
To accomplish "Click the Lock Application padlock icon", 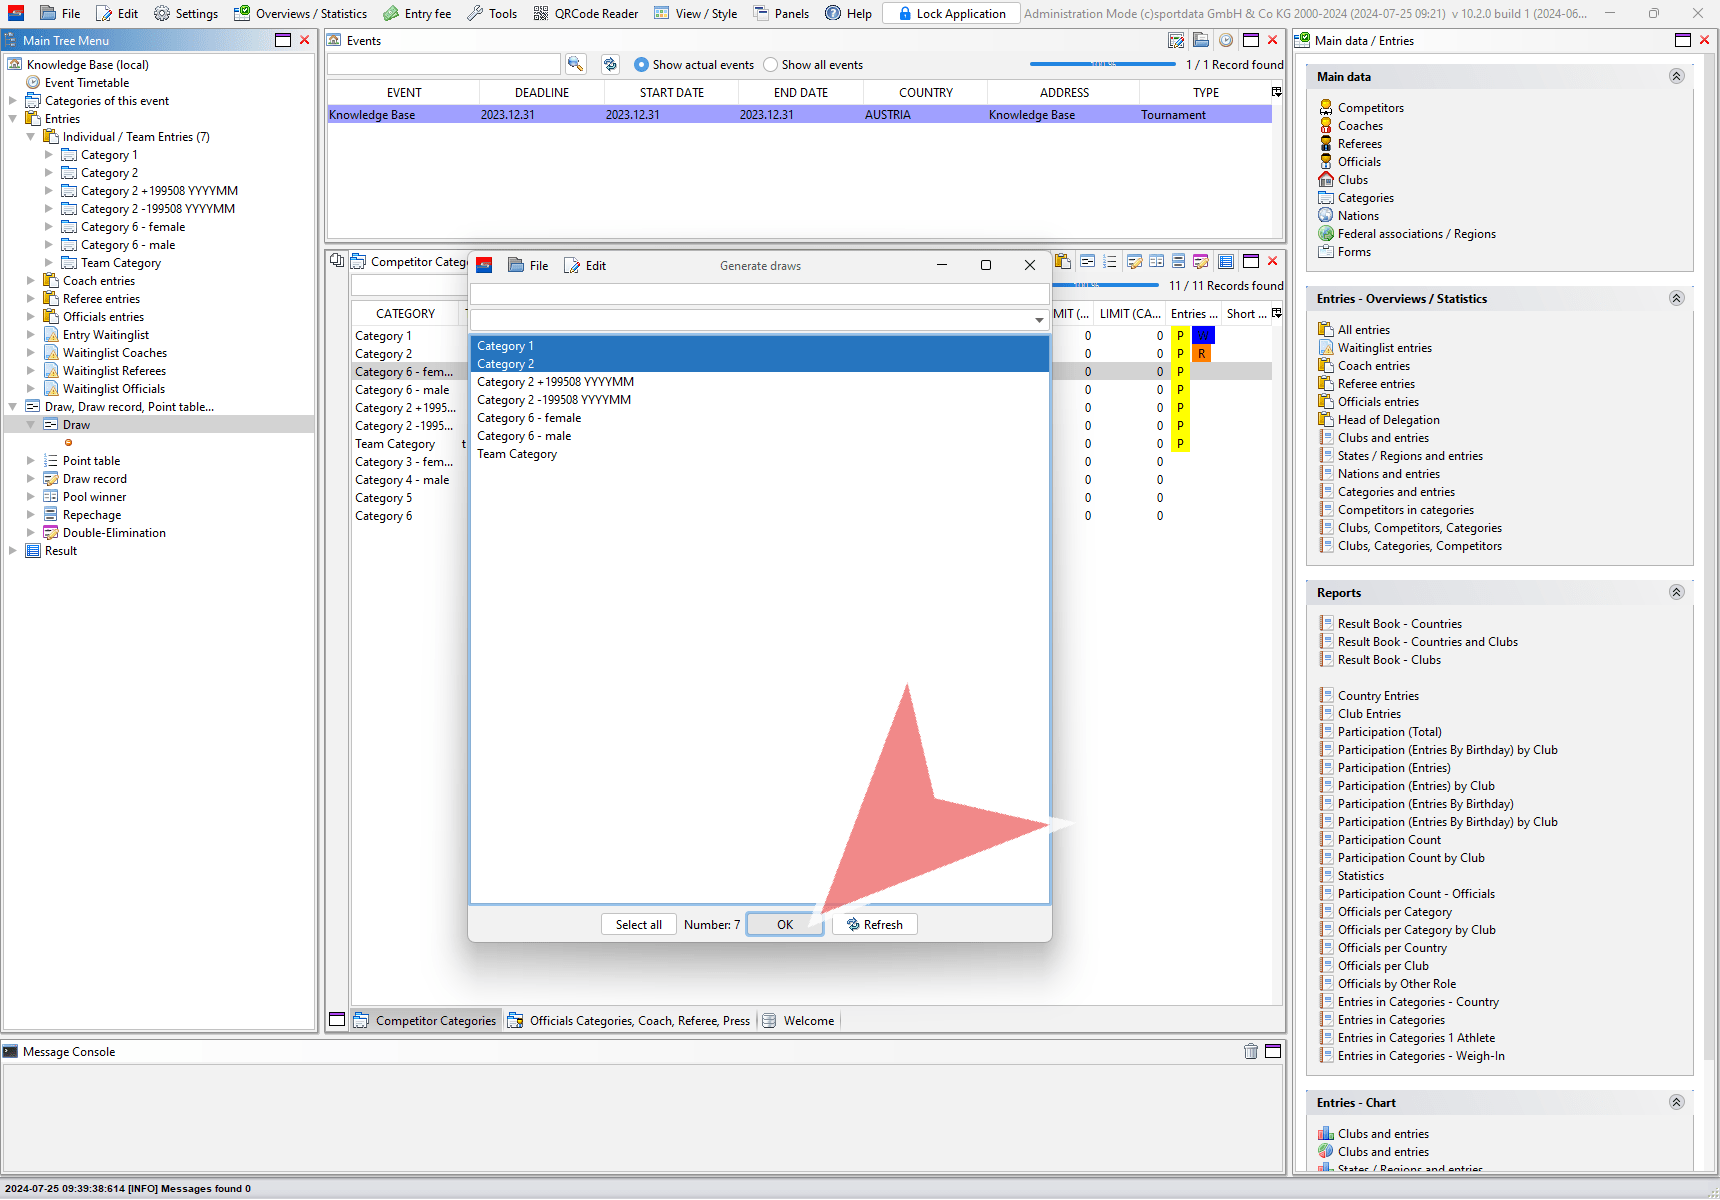I will click(x=904, y=13).
